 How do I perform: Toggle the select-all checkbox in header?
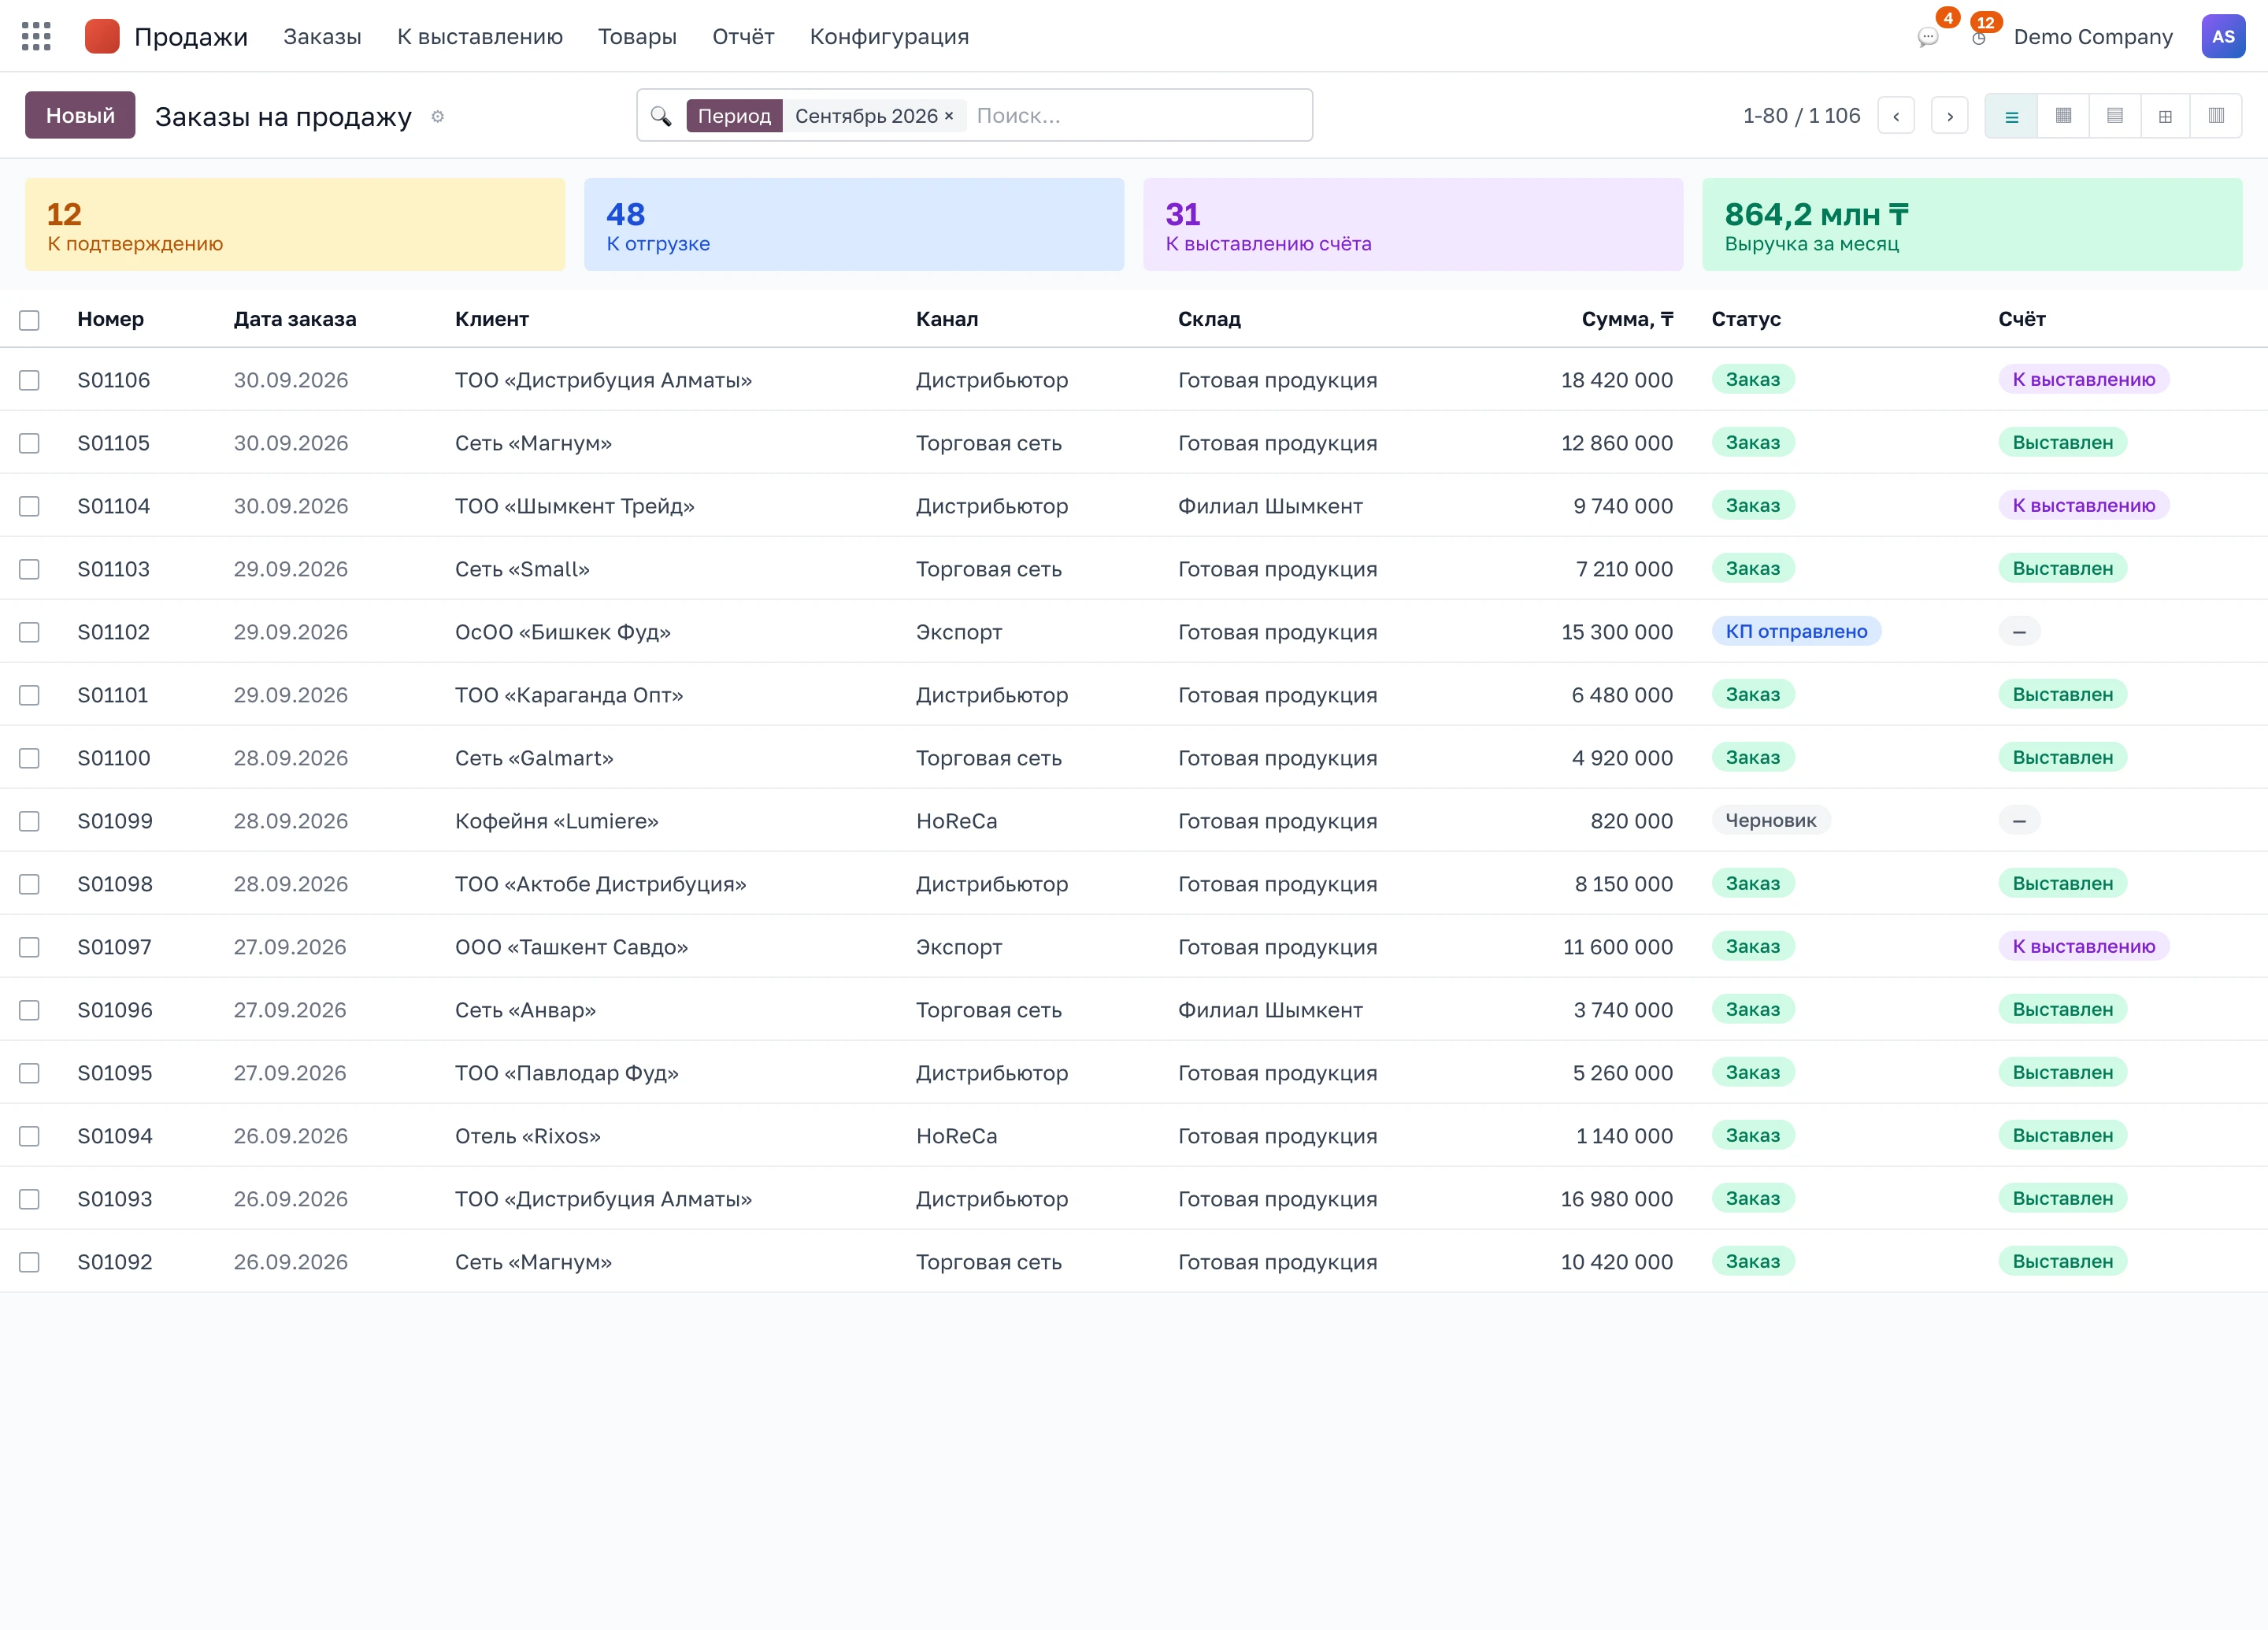29,320
